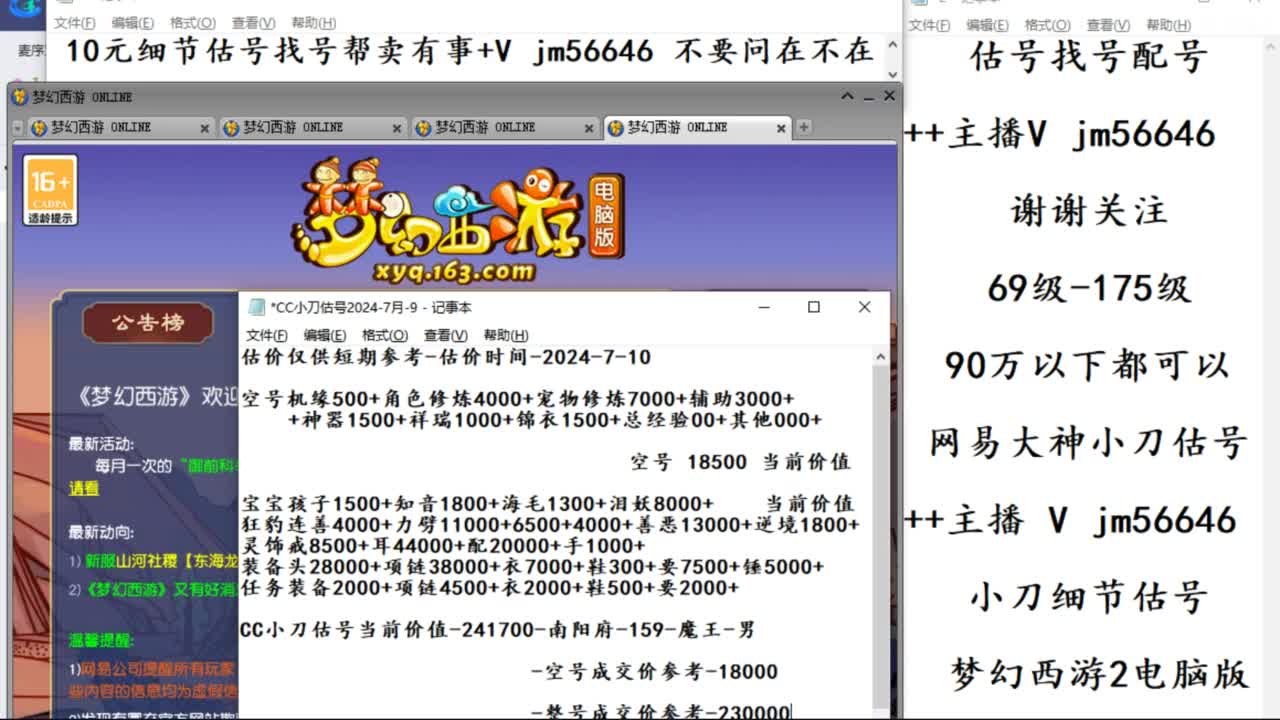Image resolution: width=1280 pixels, height=720 pixels.
Task: Open the tab list dropdown left of game tabs
Action: pos(17,128)
